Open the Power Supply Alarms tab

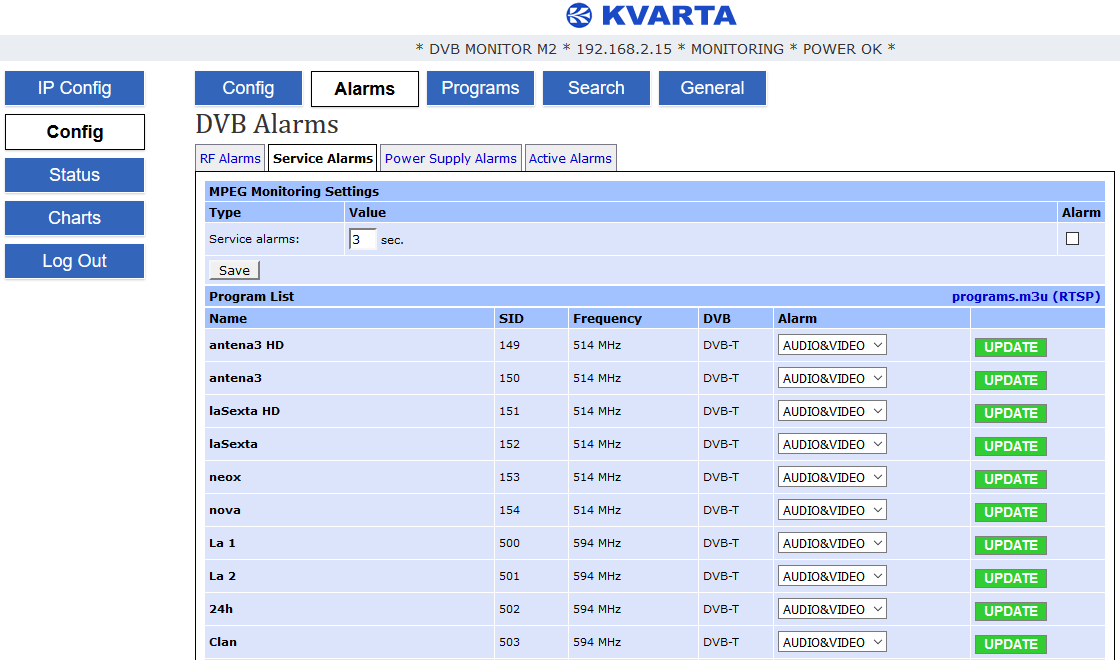coord(451,159)
